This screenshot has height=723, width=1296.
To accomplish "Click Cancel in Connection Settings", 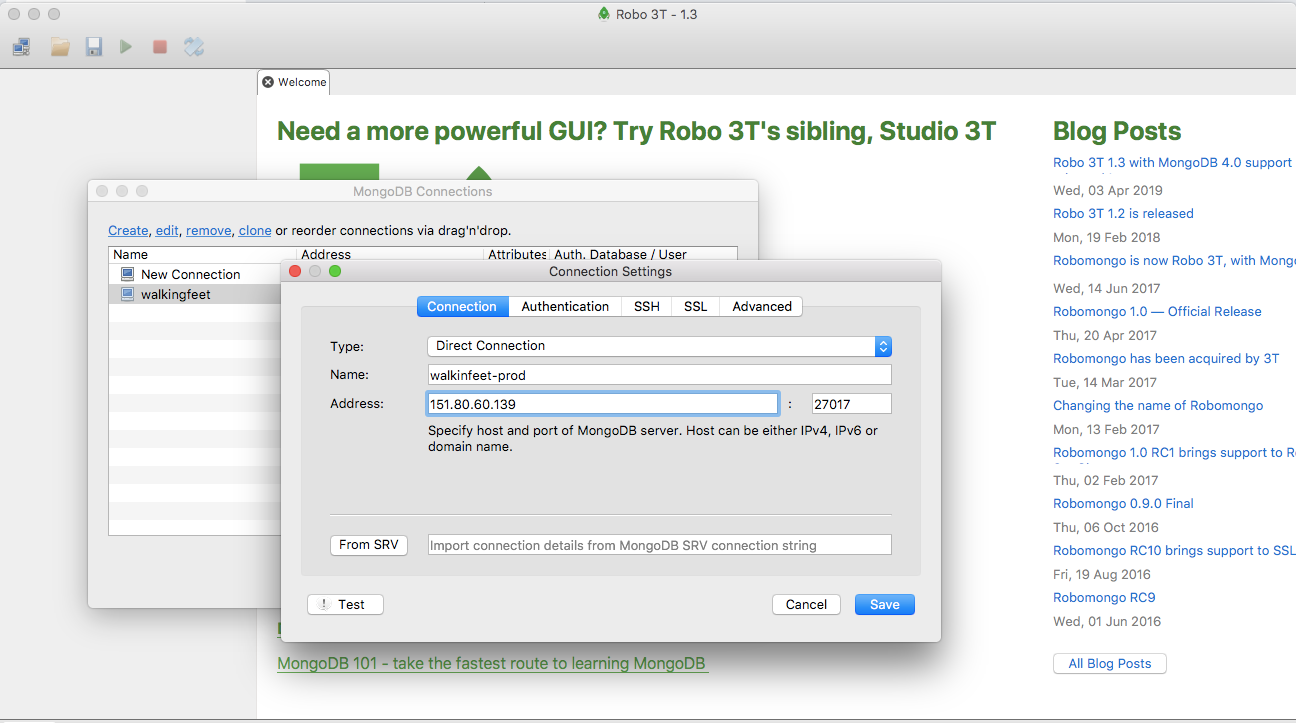I will 806,604.
